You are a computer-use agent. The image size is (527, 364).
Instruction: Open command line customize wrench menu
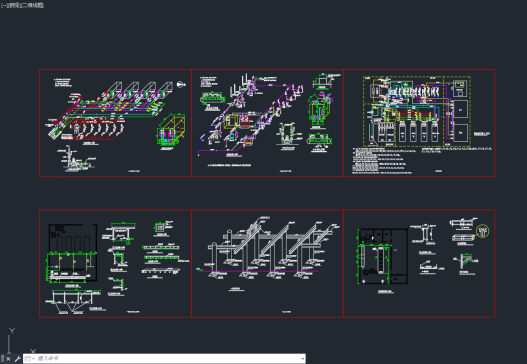tap(17, 359)
